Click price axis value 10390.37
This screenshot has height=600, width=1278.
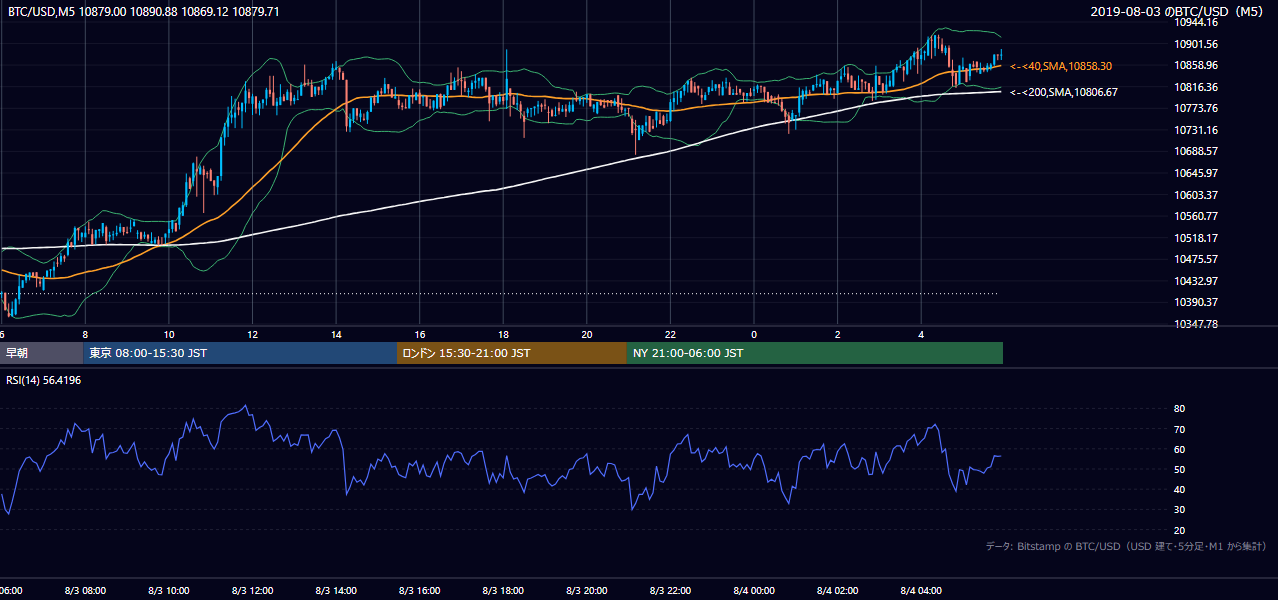1196,302
